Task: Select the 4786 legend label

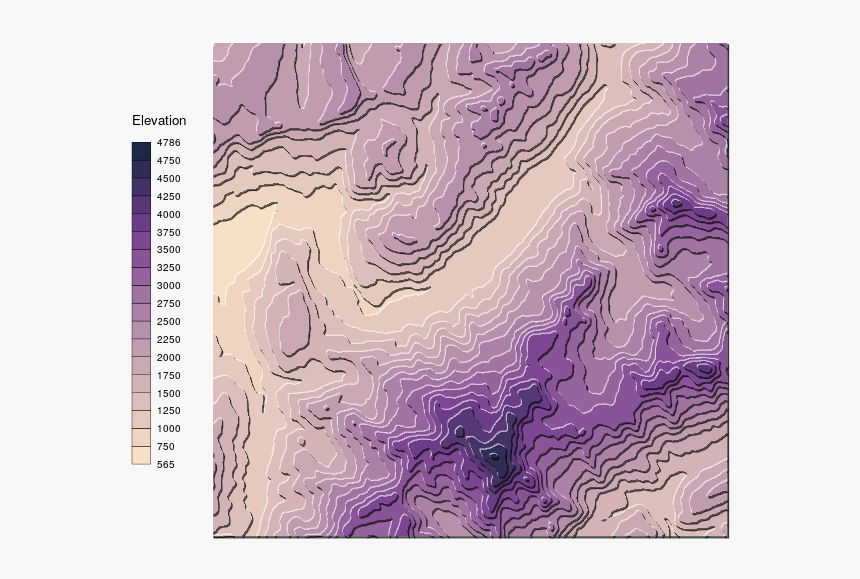Action: point(168,143)
